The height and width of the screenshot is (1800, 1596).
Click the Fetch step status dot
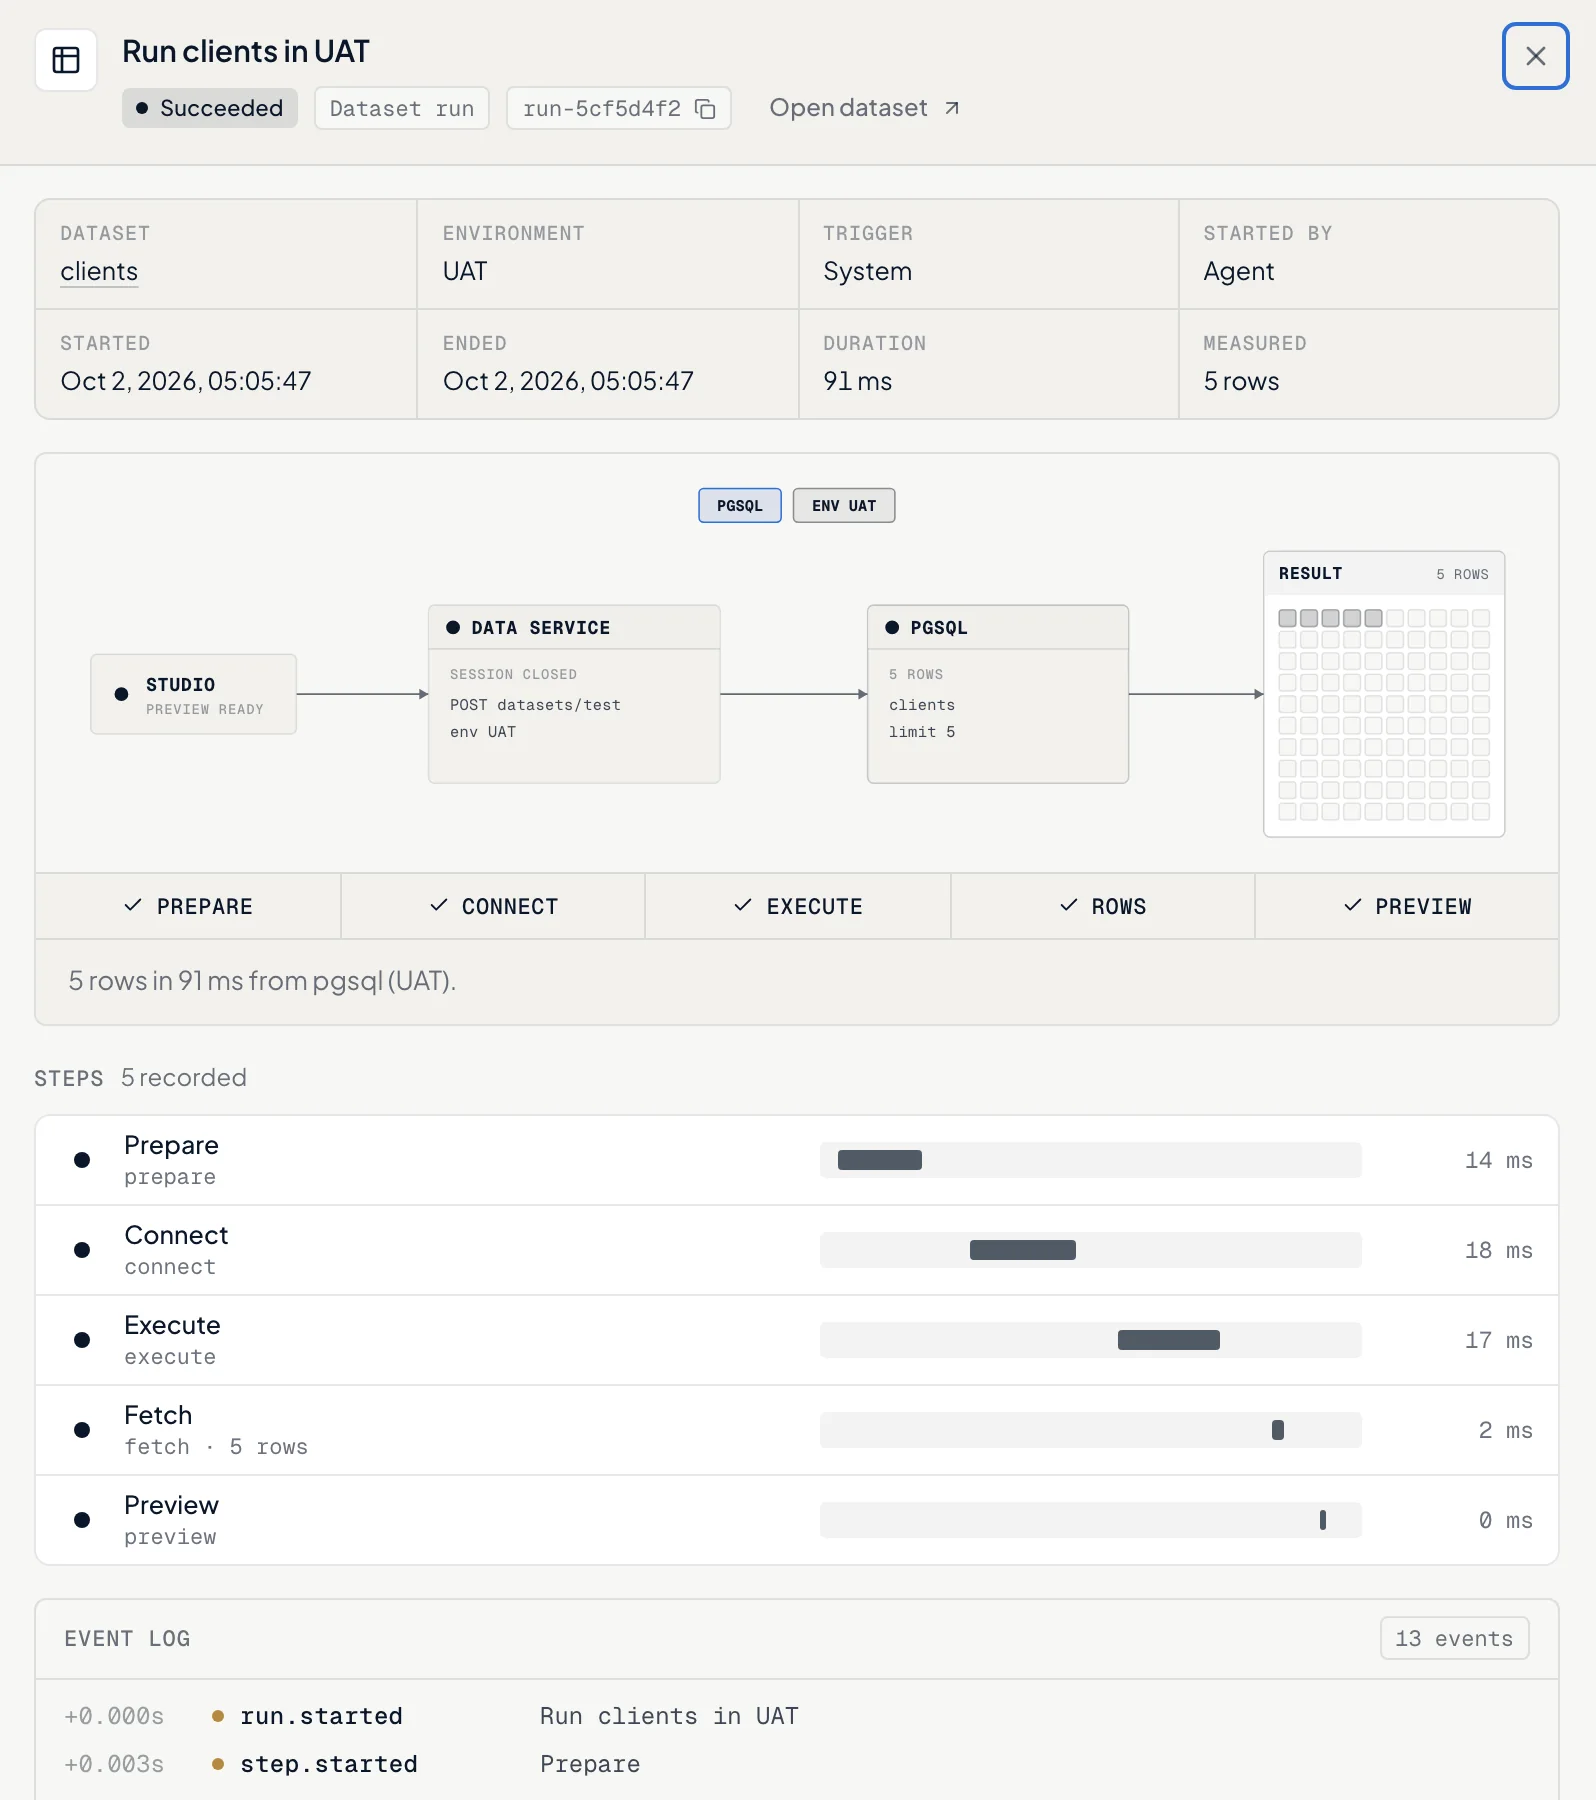point(82,1430)
